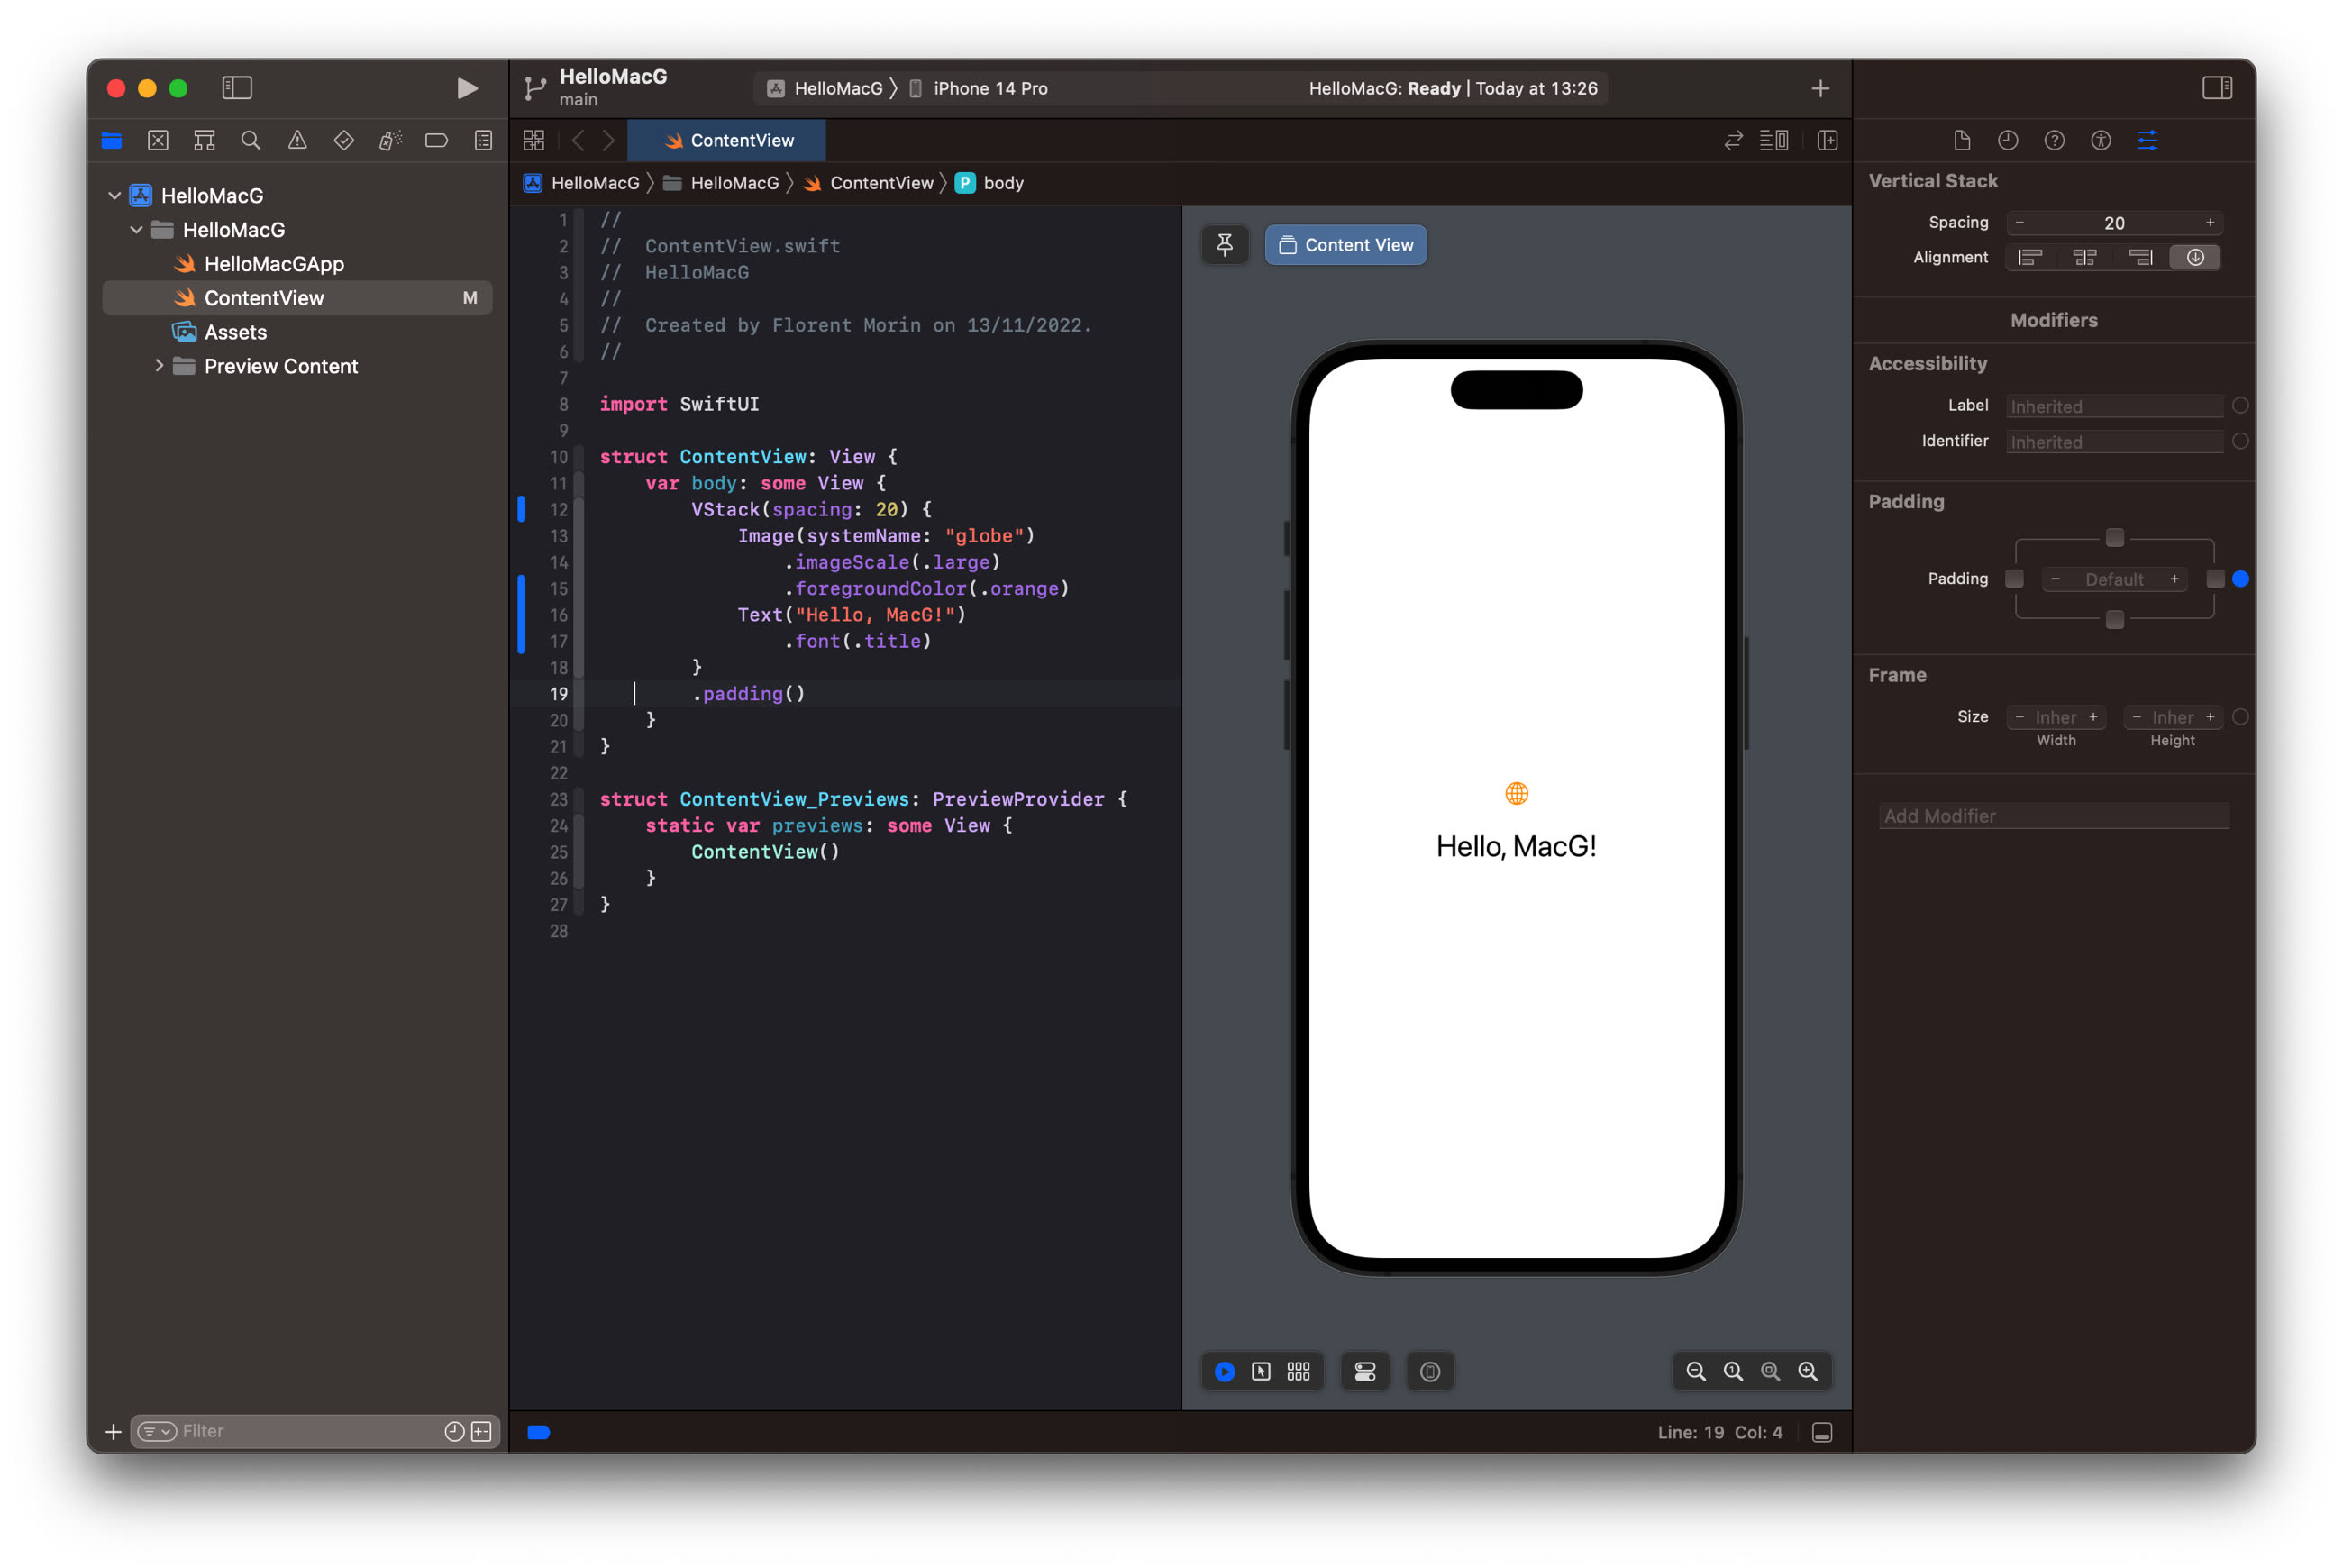
Task: Pin the Content View preview
Action: (x=1225, y=244)
